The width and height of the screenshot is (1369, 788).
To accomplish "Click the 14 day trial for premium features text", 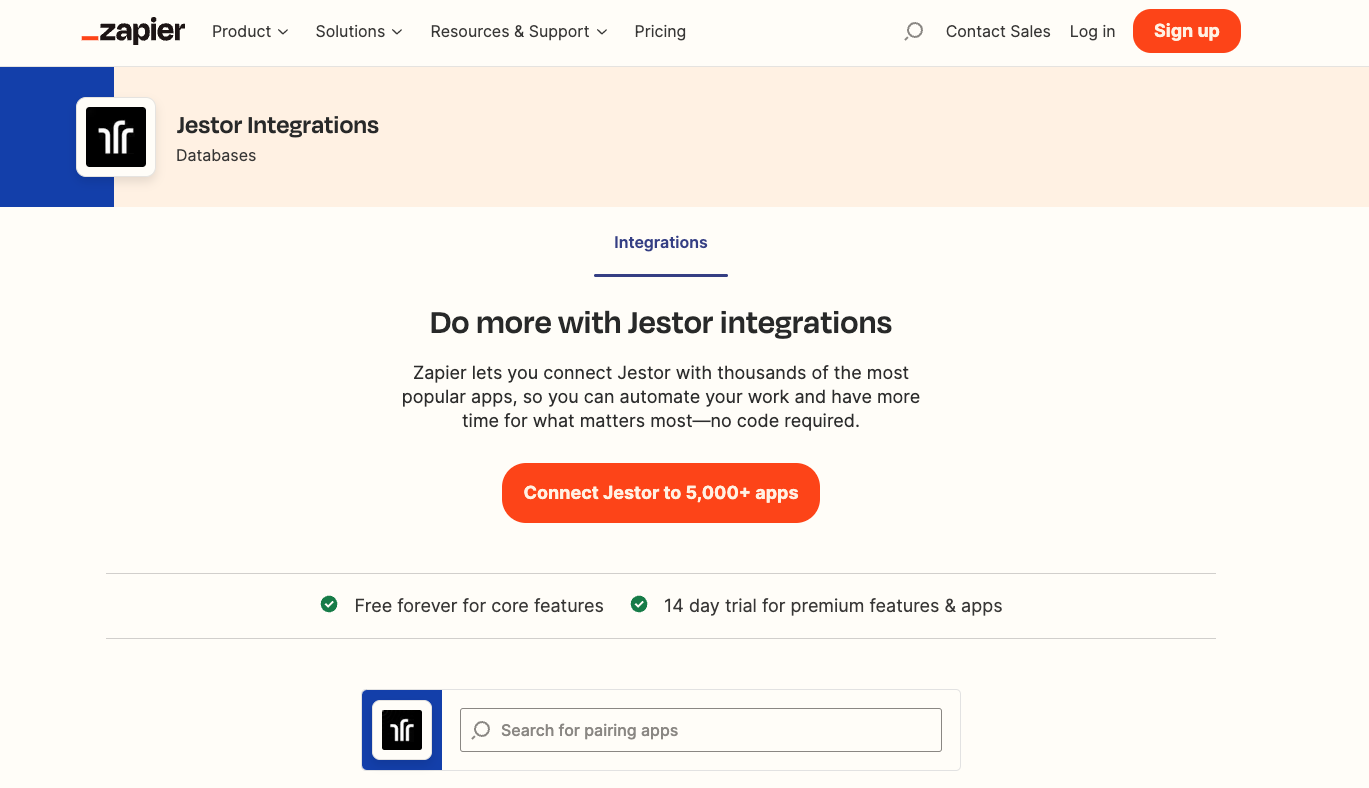I will pos(833,606).
